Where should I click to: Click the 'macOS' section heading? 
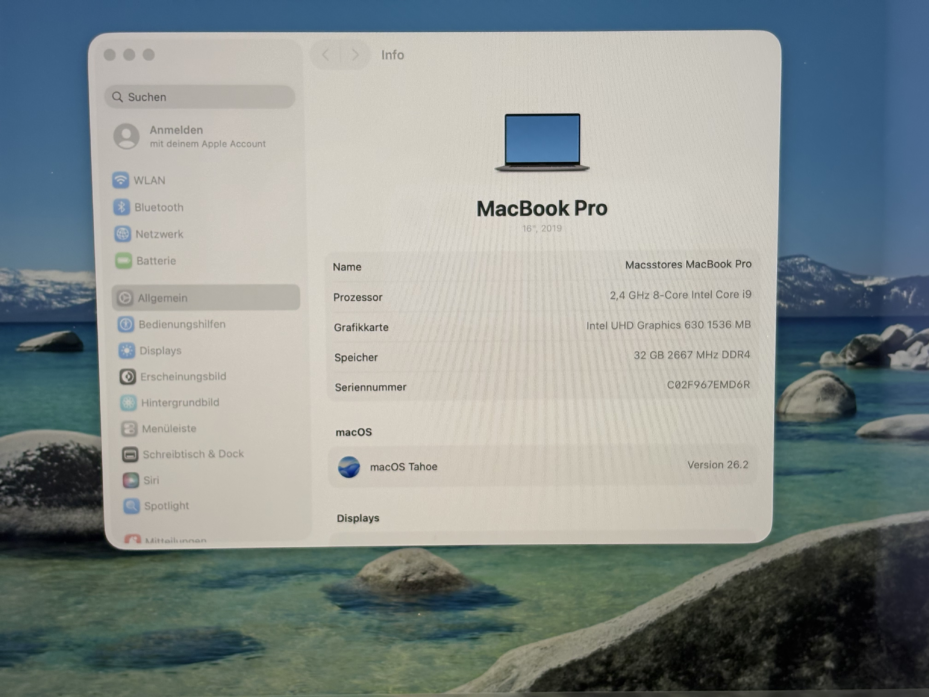pos(354,432)
